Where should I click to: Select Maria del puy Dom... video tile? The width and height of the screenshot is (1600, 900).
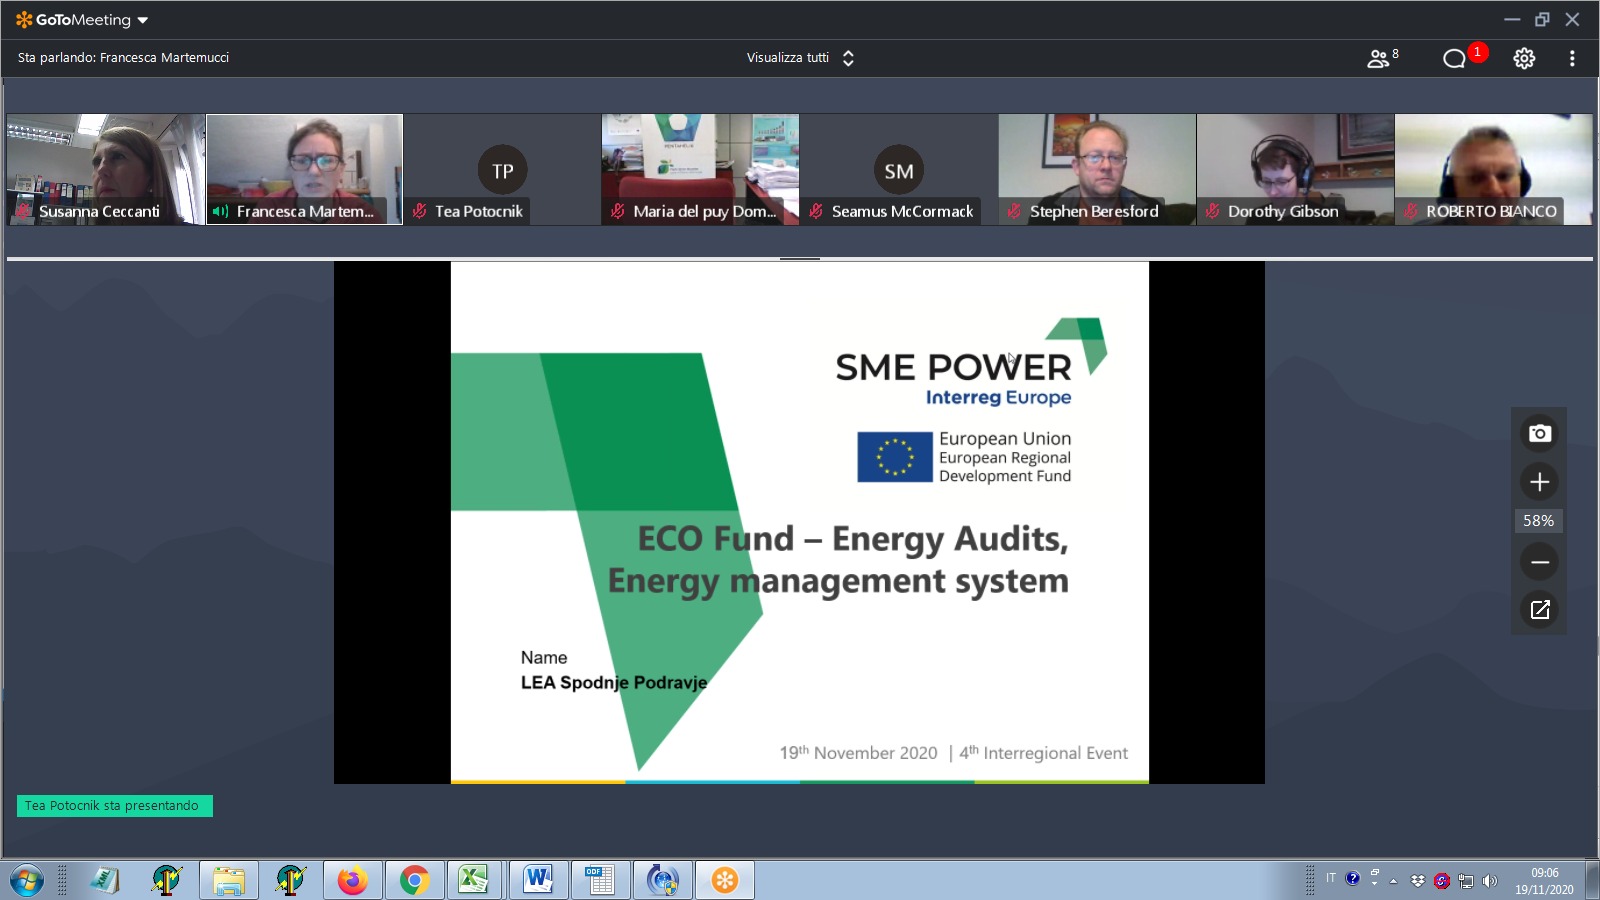pyautogui.click(x=700, y=169)
